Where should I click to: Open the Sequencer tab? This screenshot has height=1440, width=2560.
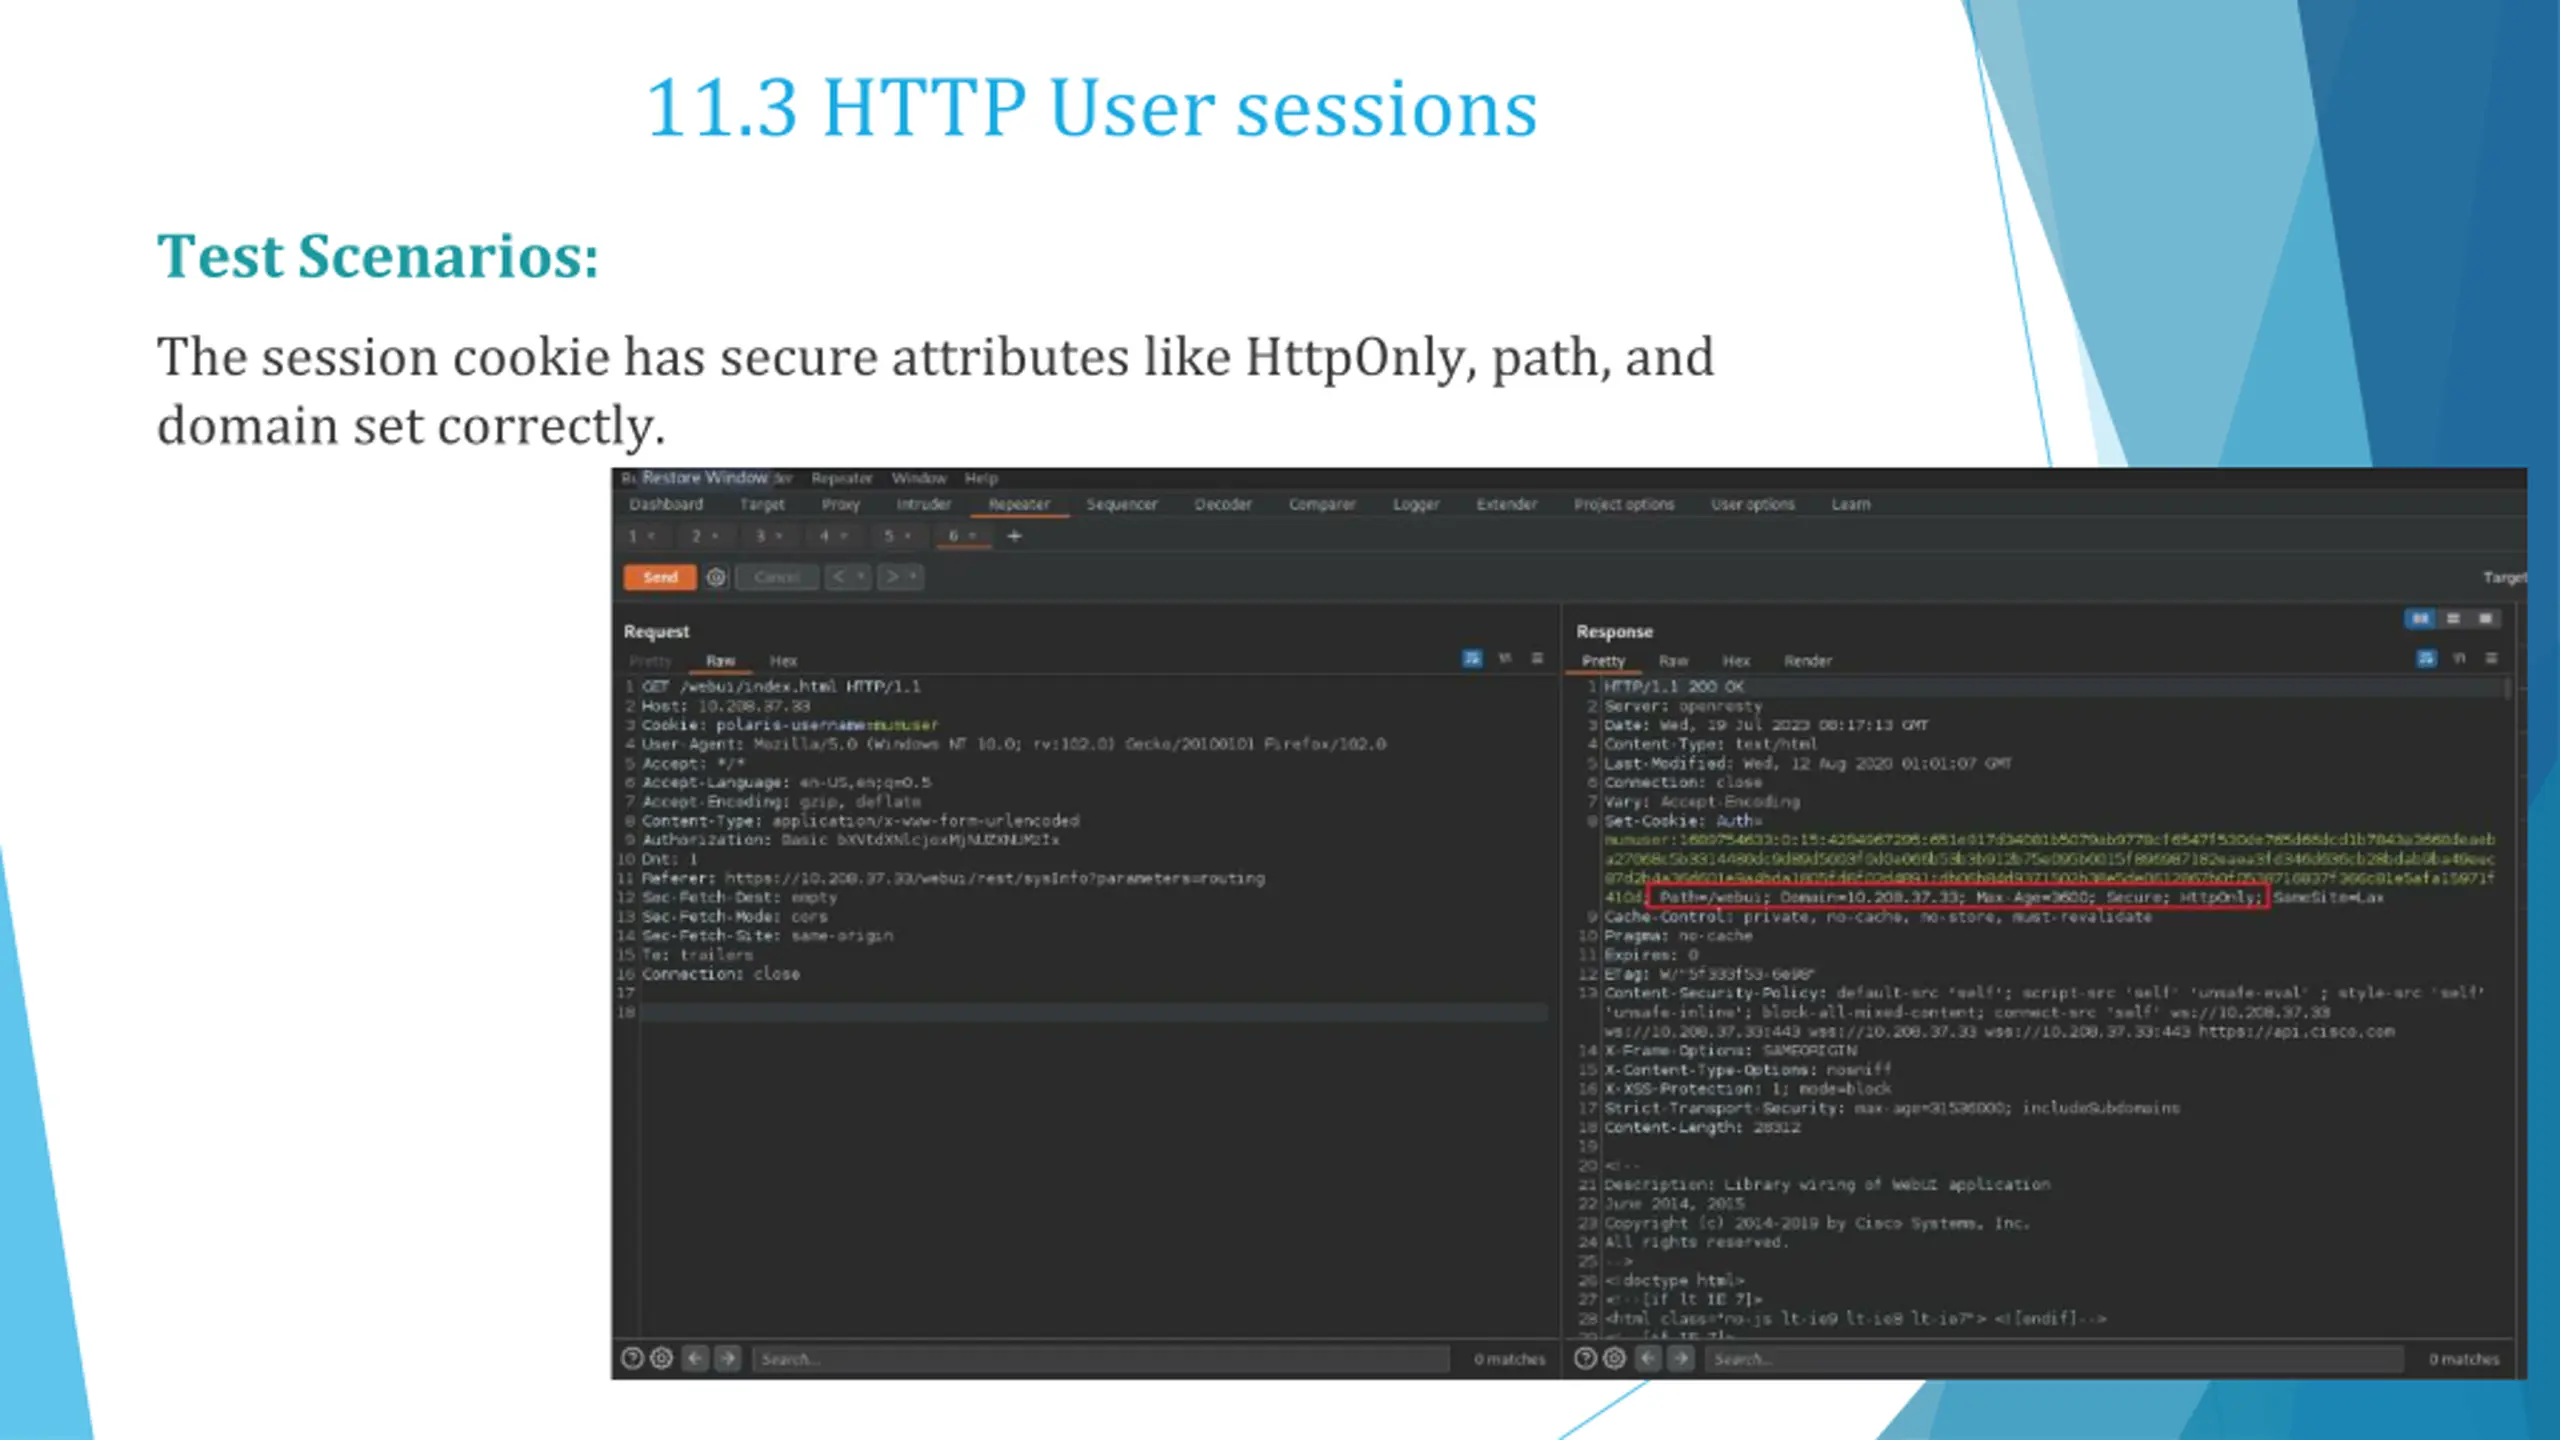click(x=1122, y=504)
